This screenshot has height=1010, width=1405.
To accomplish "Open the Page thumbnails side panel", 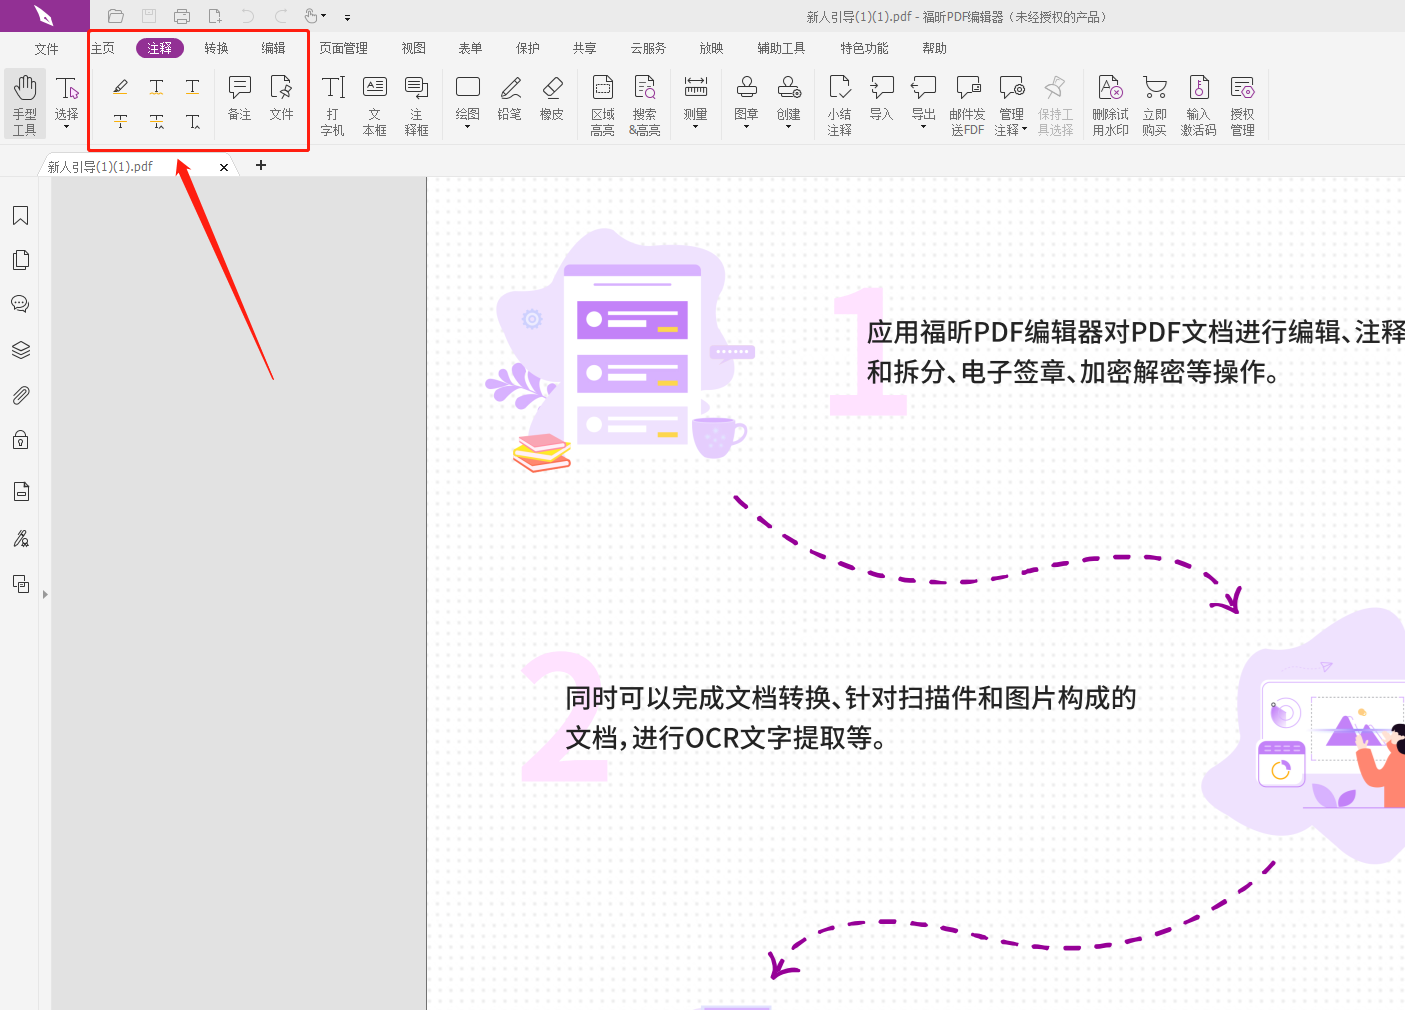I will (x=20, y=260).
